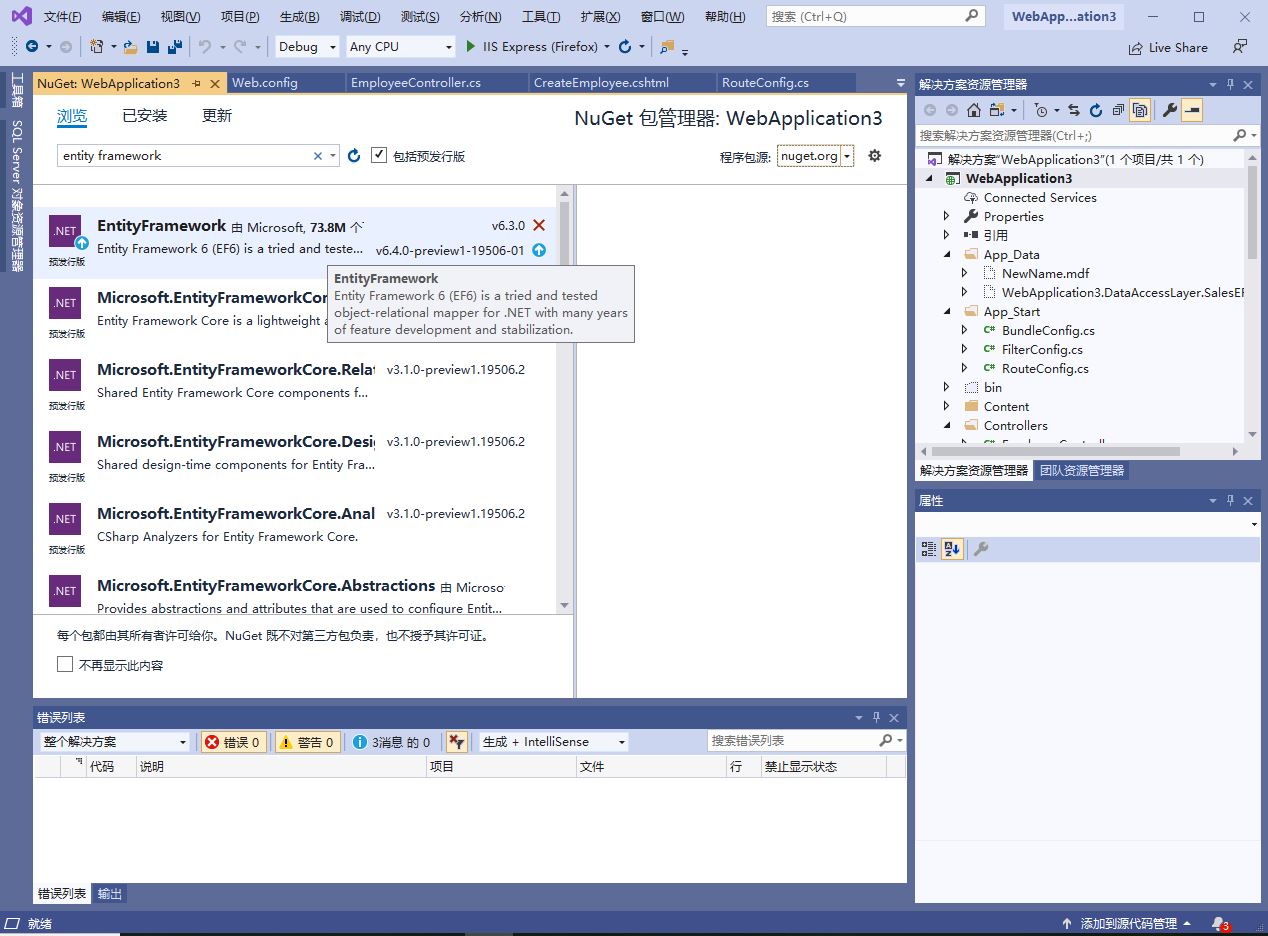Toggle the 包括预发行版 checkbox

[x=379, y=155]
